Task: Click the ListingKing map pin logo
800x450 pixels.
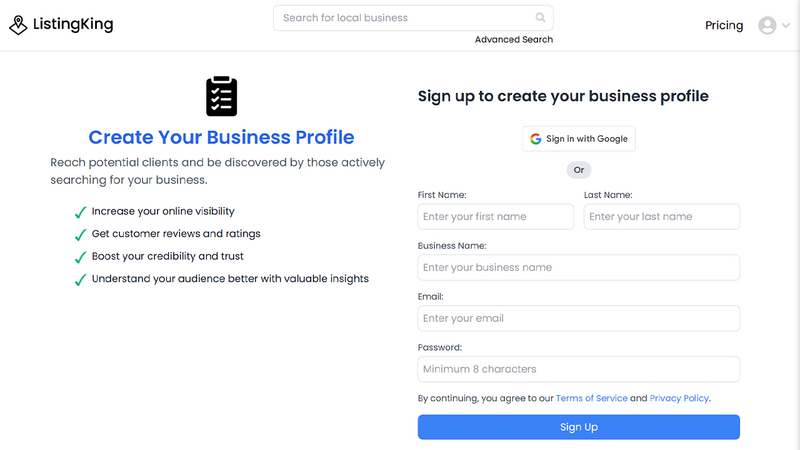Action: (18, 25)
